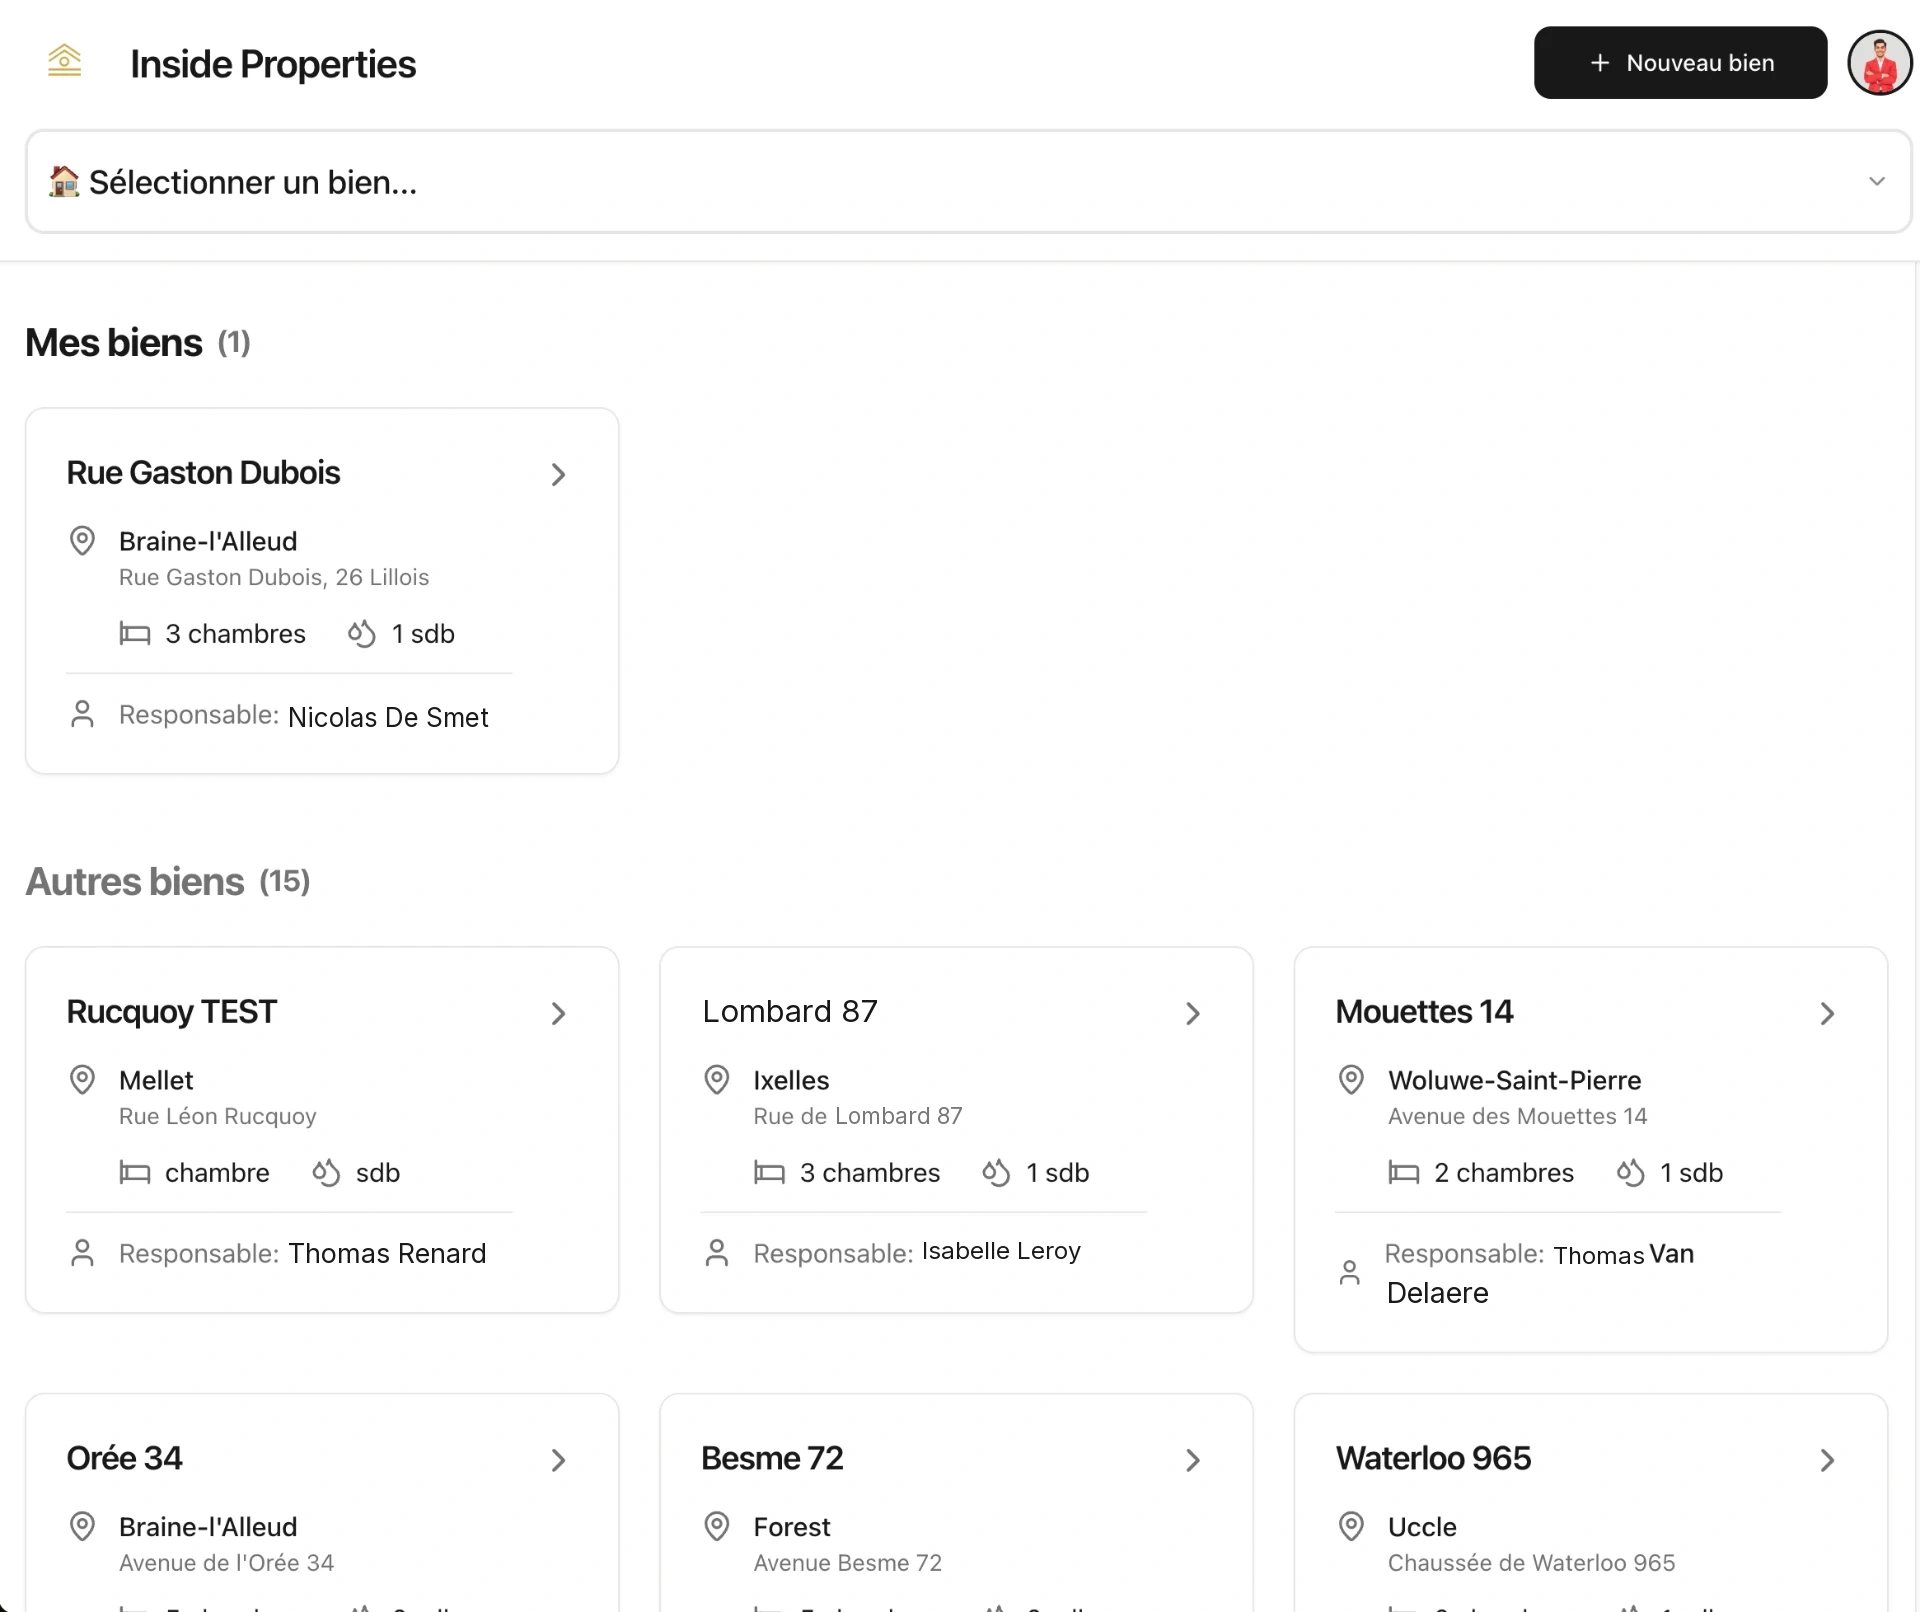Select the Autres biens section heading
Image resolution: width=1920 pixels, height=1612 pixels.
(x=134, y=881)
